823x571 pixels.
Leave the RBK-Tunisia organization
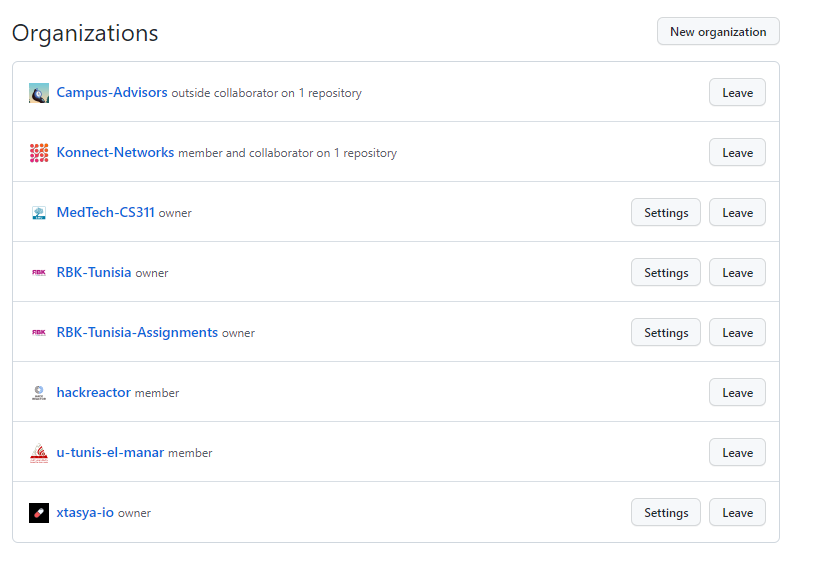coord(737,272)
